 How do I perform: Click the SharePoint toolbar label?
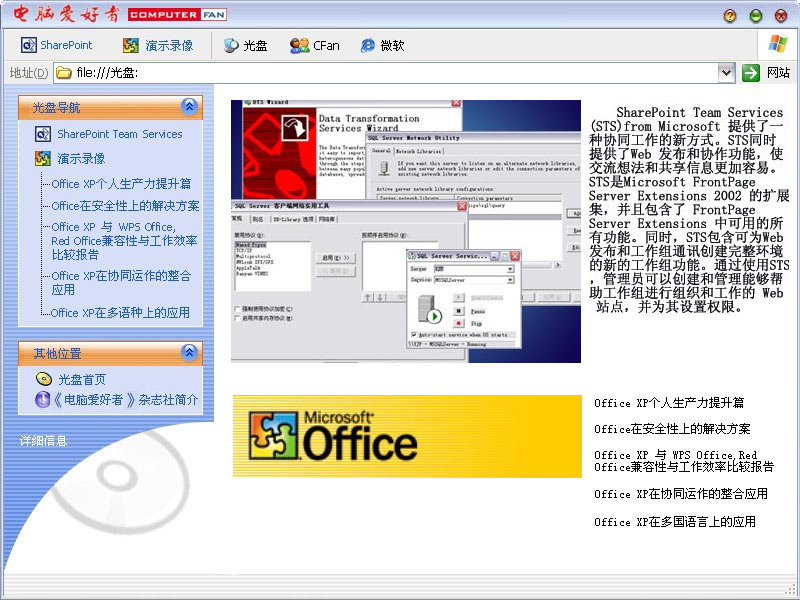click(x=66, y=45)
